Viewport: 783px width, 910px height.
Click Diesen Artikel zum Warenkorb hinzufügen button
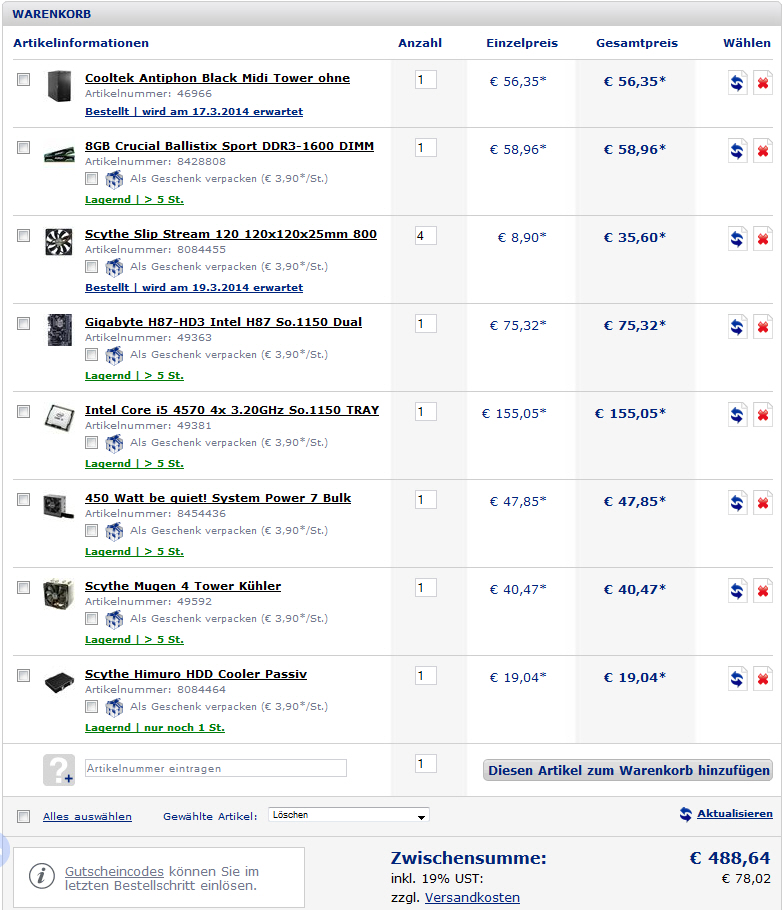(x=627, y=770)
